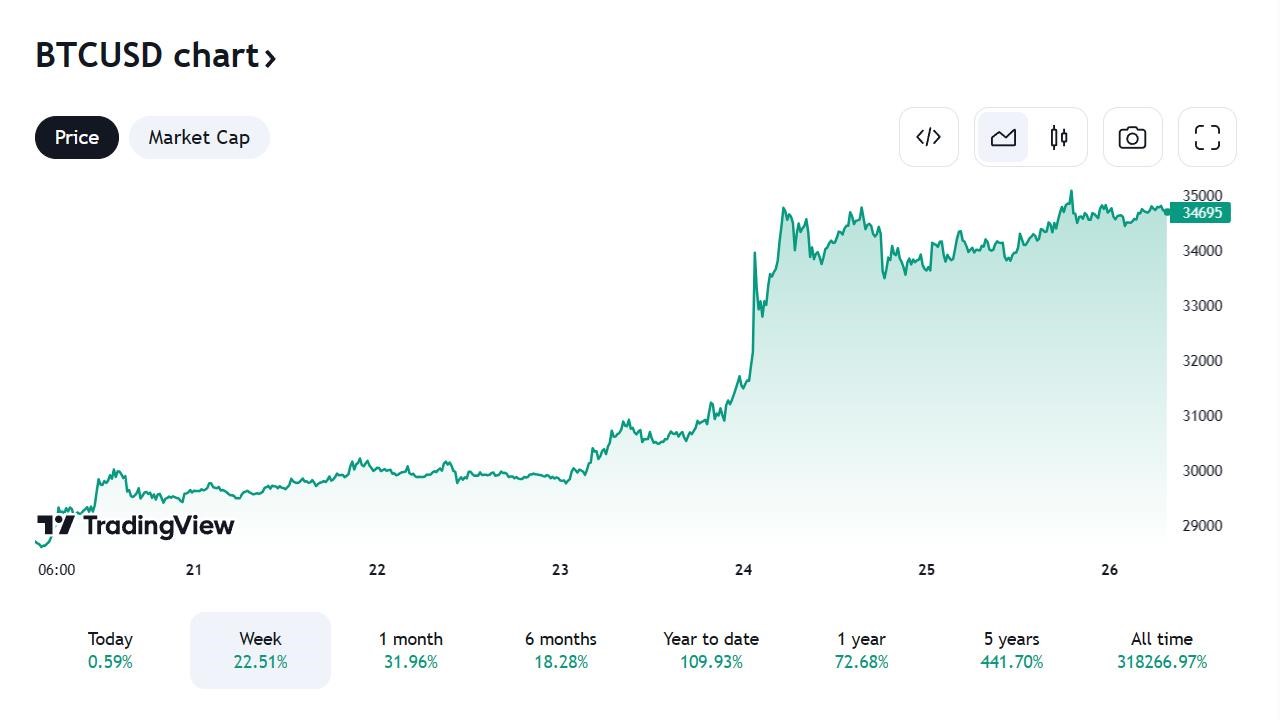Click the 24 date marker on the axis
The height and width of the screenshot is (720, 1280).
[x=743, y=570]
